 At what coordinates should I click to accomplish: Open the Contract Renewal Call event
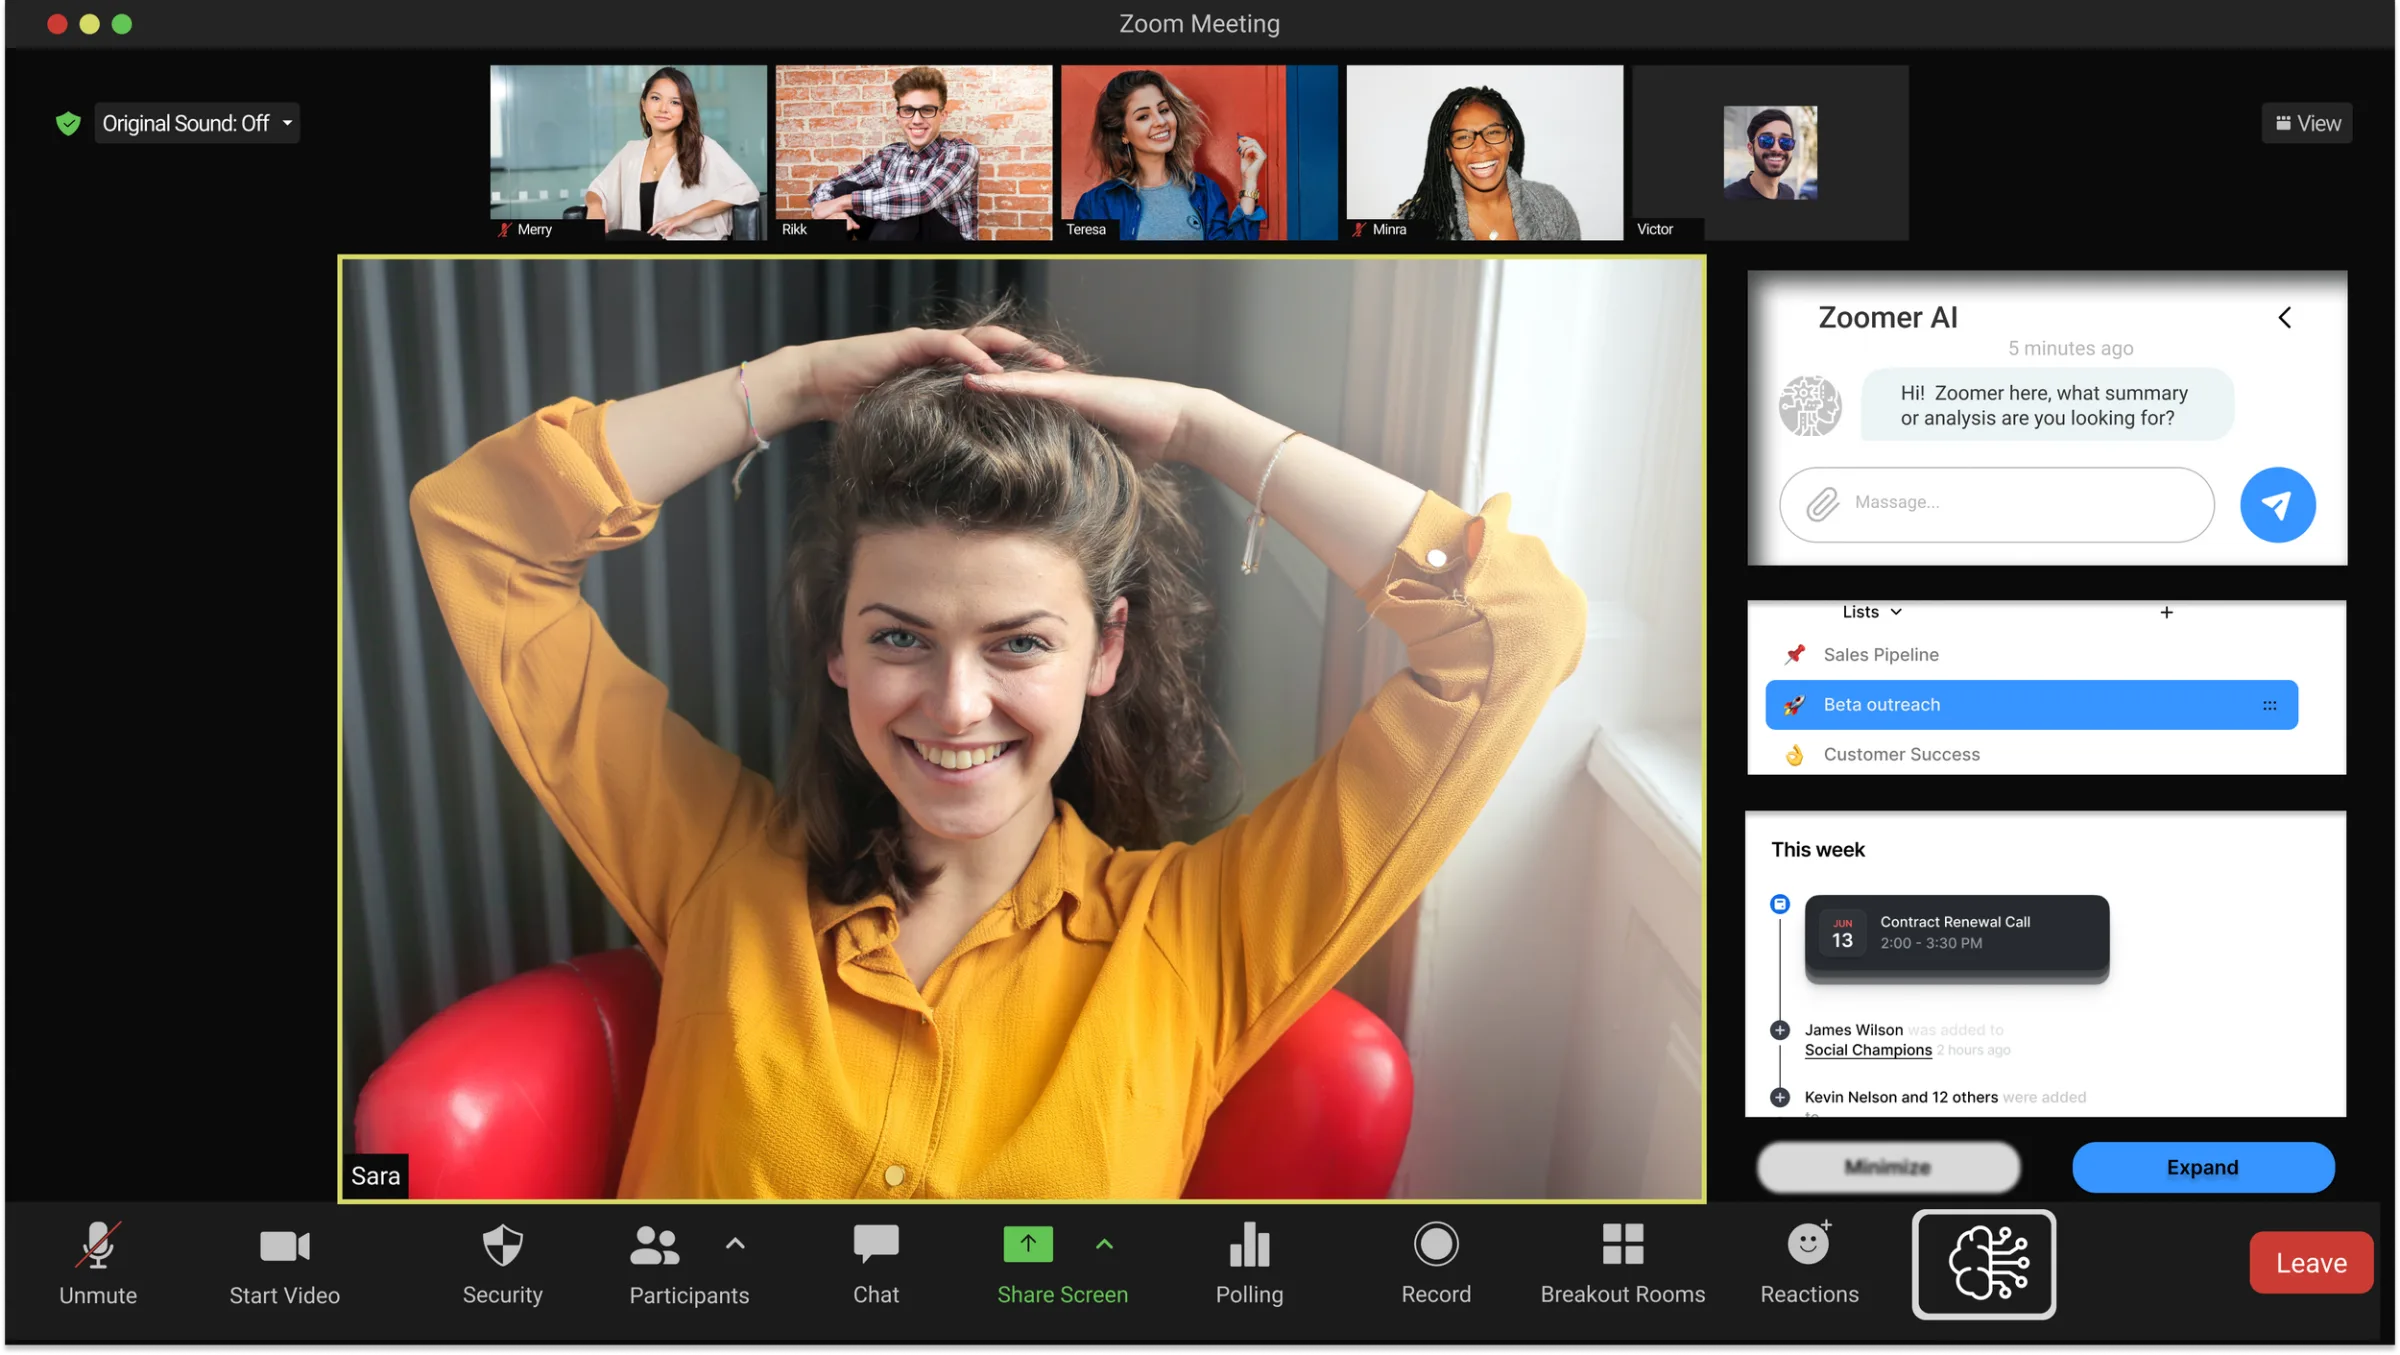1956,932
